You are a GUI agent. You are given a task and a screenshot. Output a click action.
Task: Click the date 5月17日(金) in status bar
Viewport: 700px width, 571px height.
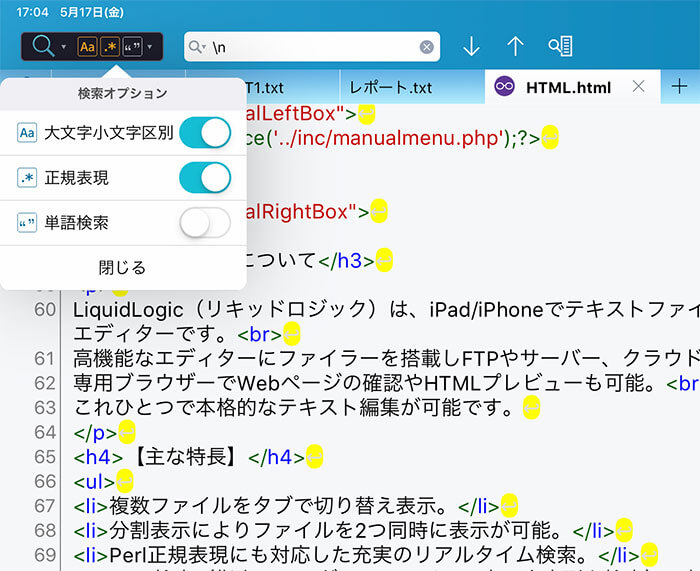(x=92, y=12)
